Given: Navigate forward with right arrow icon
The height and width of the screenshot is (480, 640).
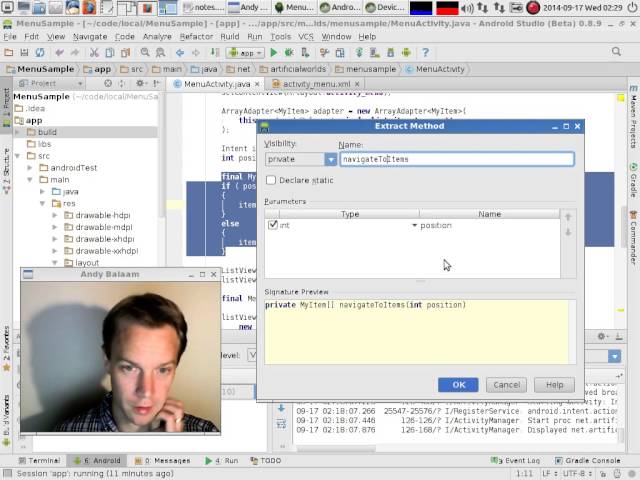Looking at the screenshot, I should click(x=196, y=53).
